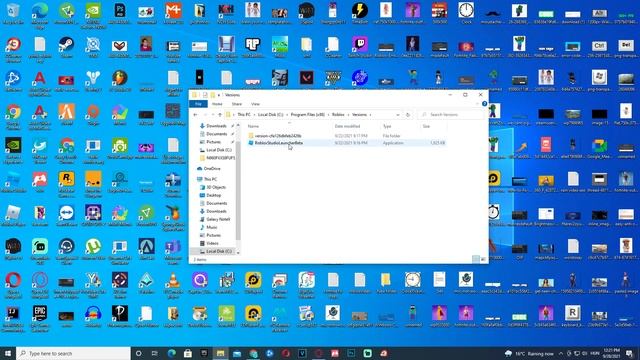This screenshot has width=640, height=360.
Task: Select the uTorrent desktop shortcut
Action: [x=93, y=249]
